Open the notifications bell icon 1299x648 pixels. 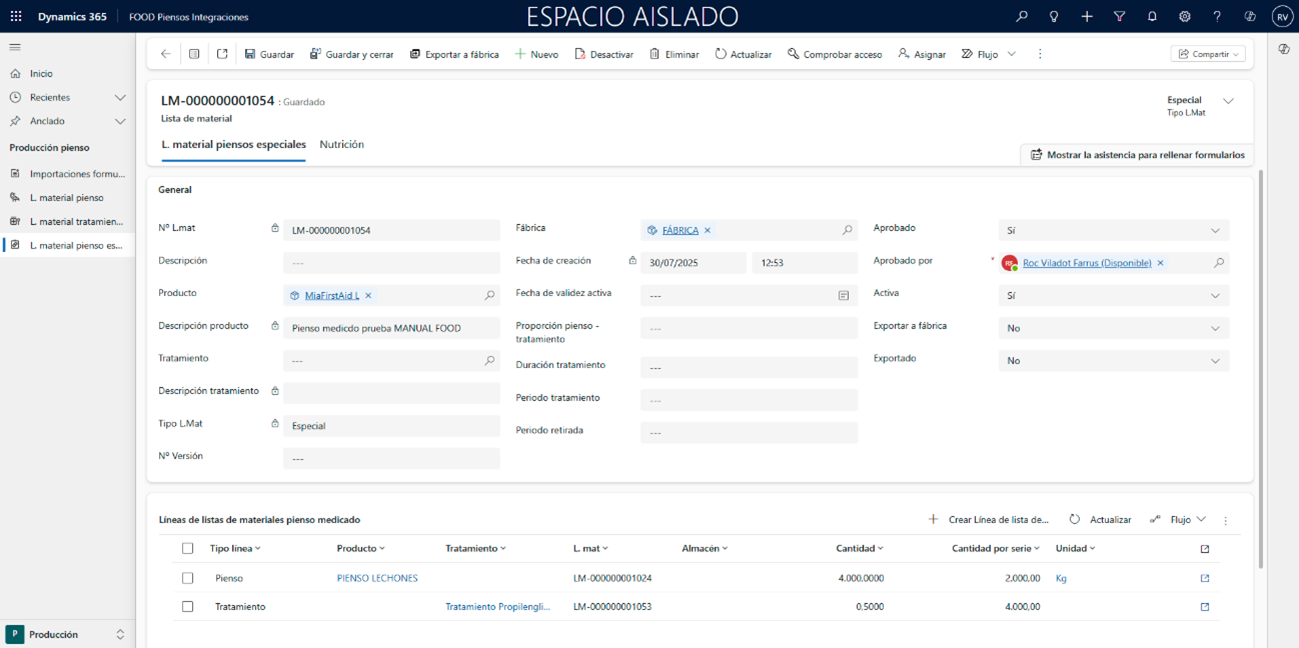(x=1152, y=17)
